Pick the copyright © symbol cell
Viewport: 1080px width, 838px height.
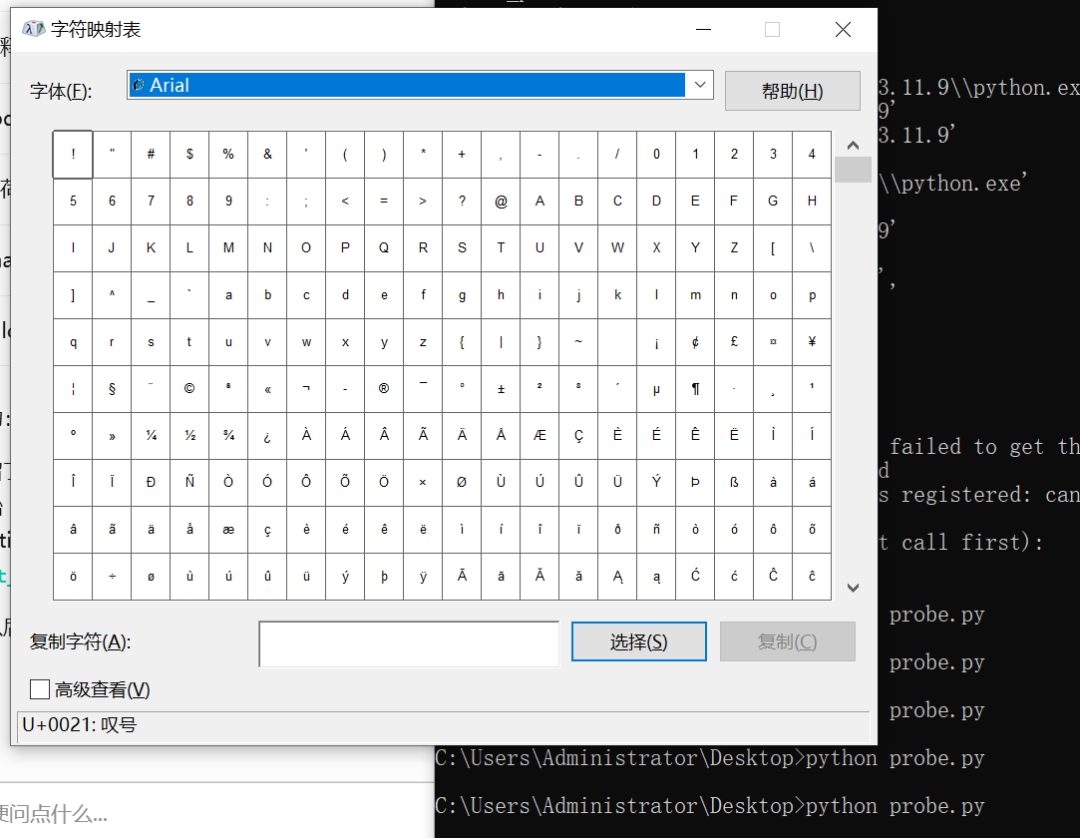[x=189, y=388]
